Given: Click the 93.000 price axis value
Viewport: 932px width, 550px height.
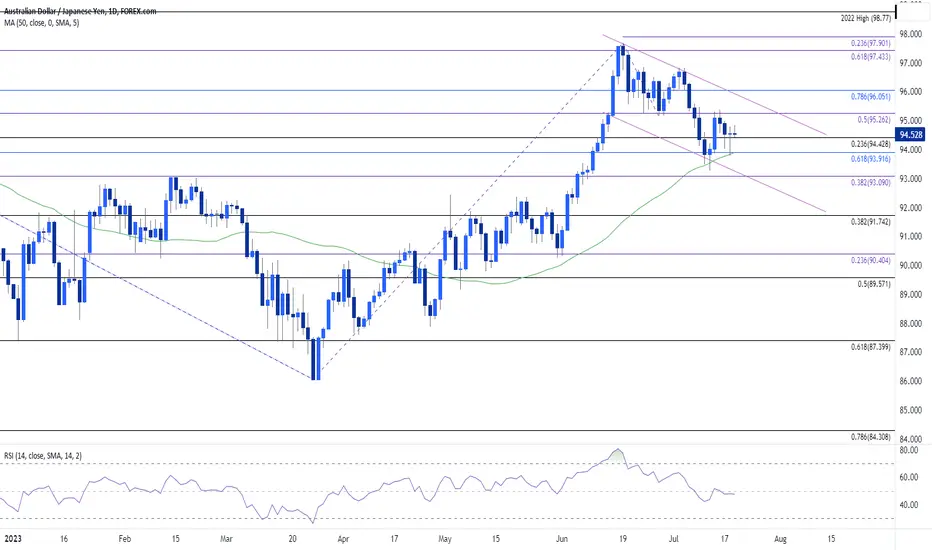Looking at the screenshot, I should point(911,178).
